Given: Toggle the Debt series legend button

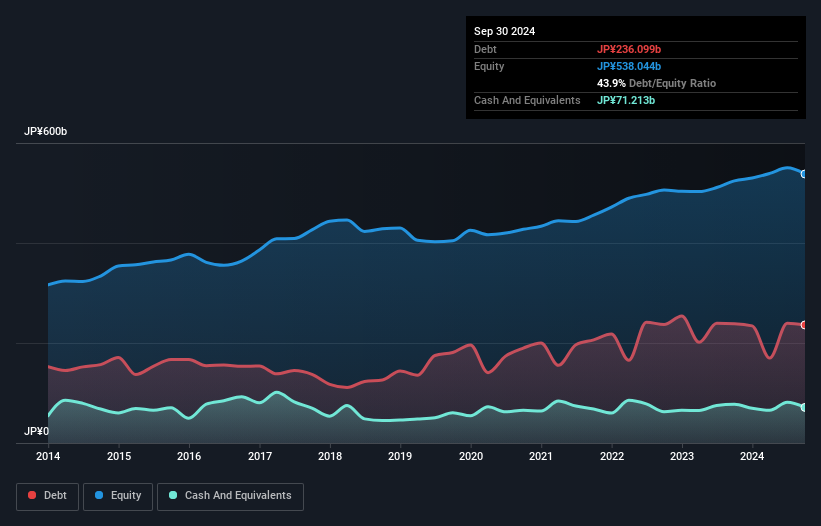Looking at the screenshot, I should click(x=48, y=496).
